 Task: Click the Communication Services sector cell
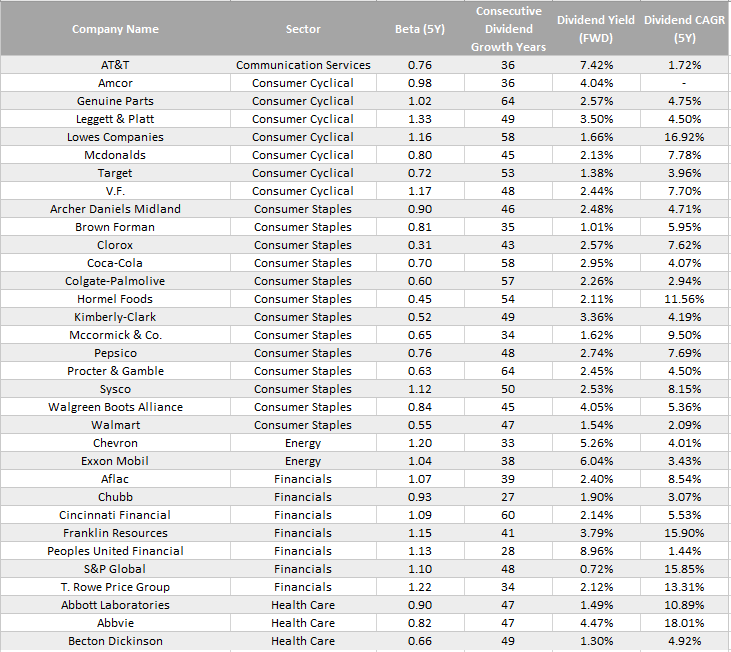pyautogui.click(x=303, y=65)
